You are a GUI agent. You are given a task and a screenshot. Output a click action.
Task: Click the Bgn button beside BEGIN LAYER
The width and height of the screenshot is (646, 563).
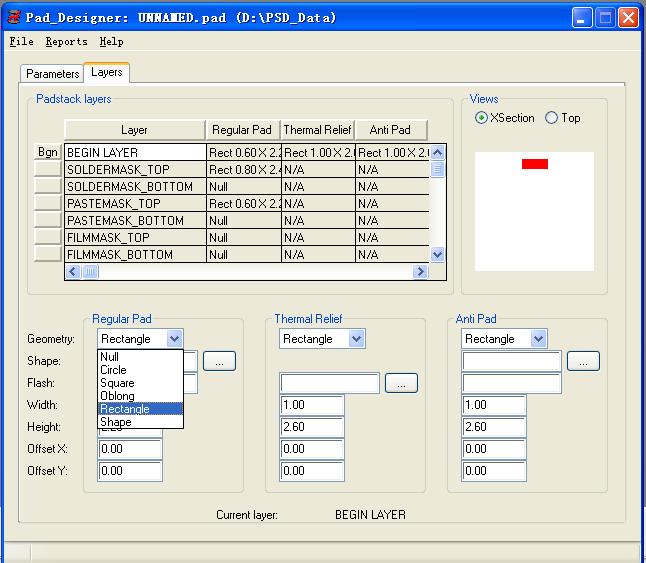(x=47, y=152)
